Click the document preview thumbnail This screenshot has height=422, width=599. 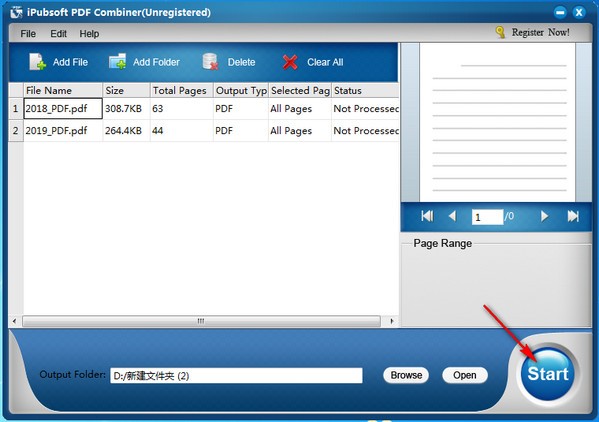pos(497,122)
